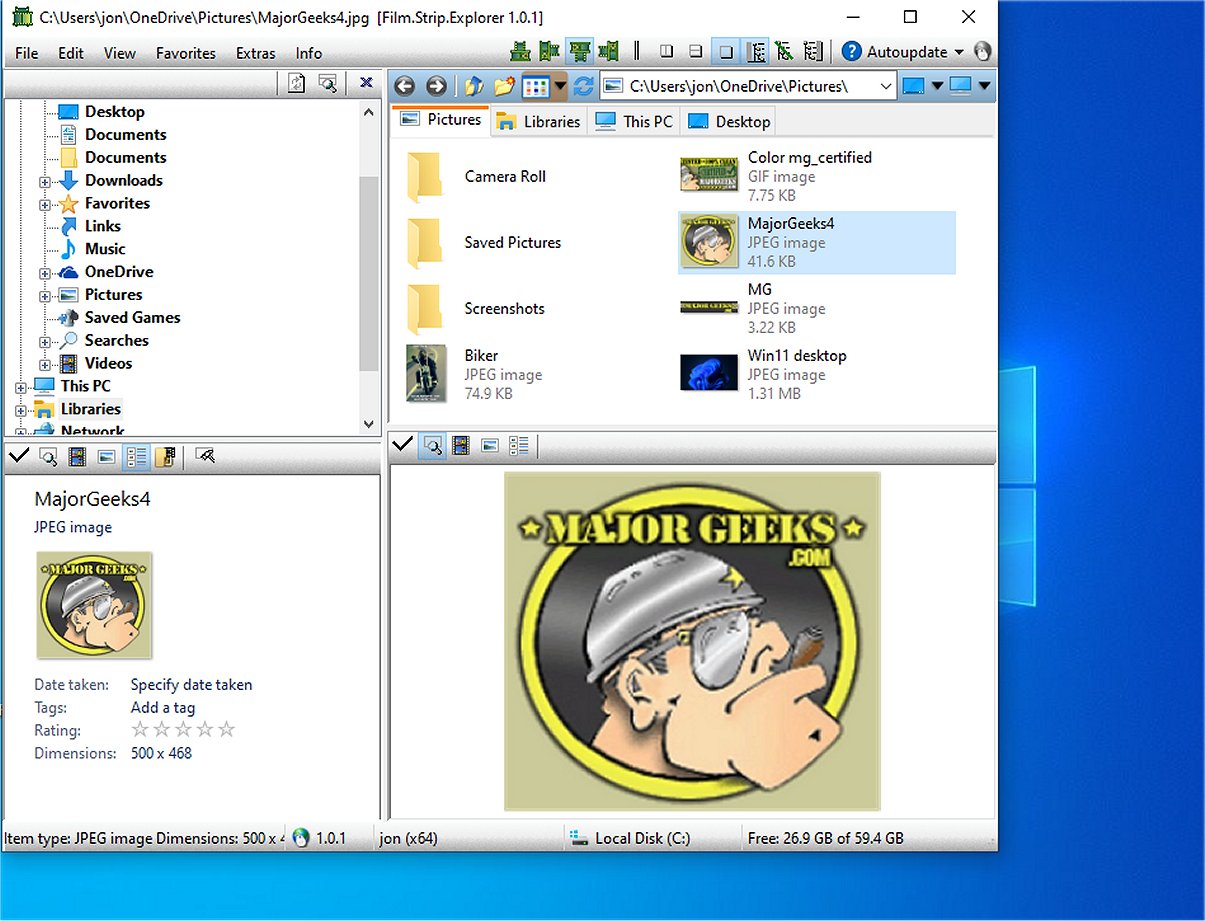Click the magnifier icon in details pane toolbar
1205x921 pixels.
click(x=47, y=457)
